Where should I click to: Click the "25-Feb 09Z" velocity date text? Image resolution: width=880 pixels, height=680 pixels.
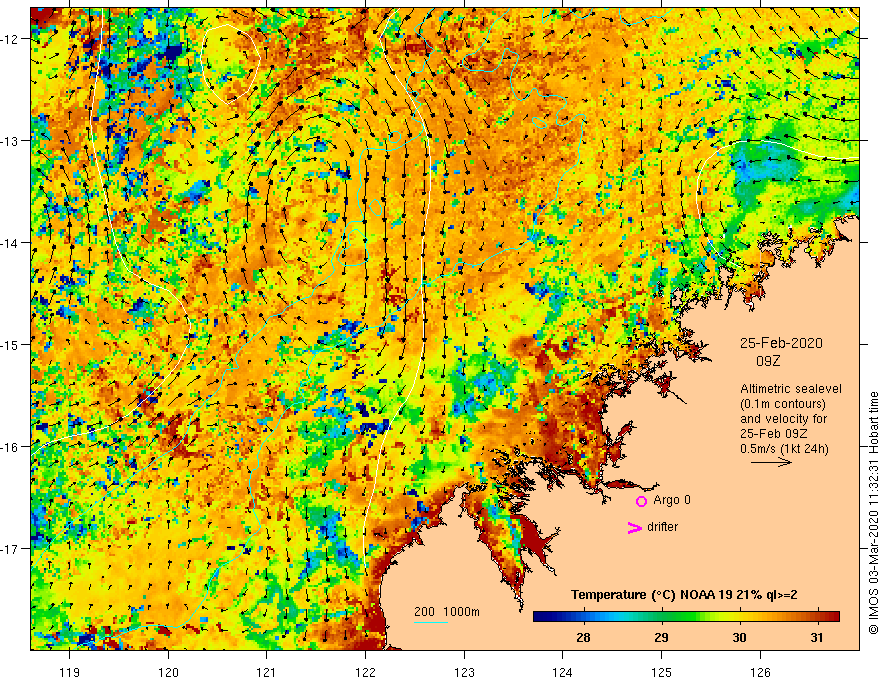coord(773,434)
